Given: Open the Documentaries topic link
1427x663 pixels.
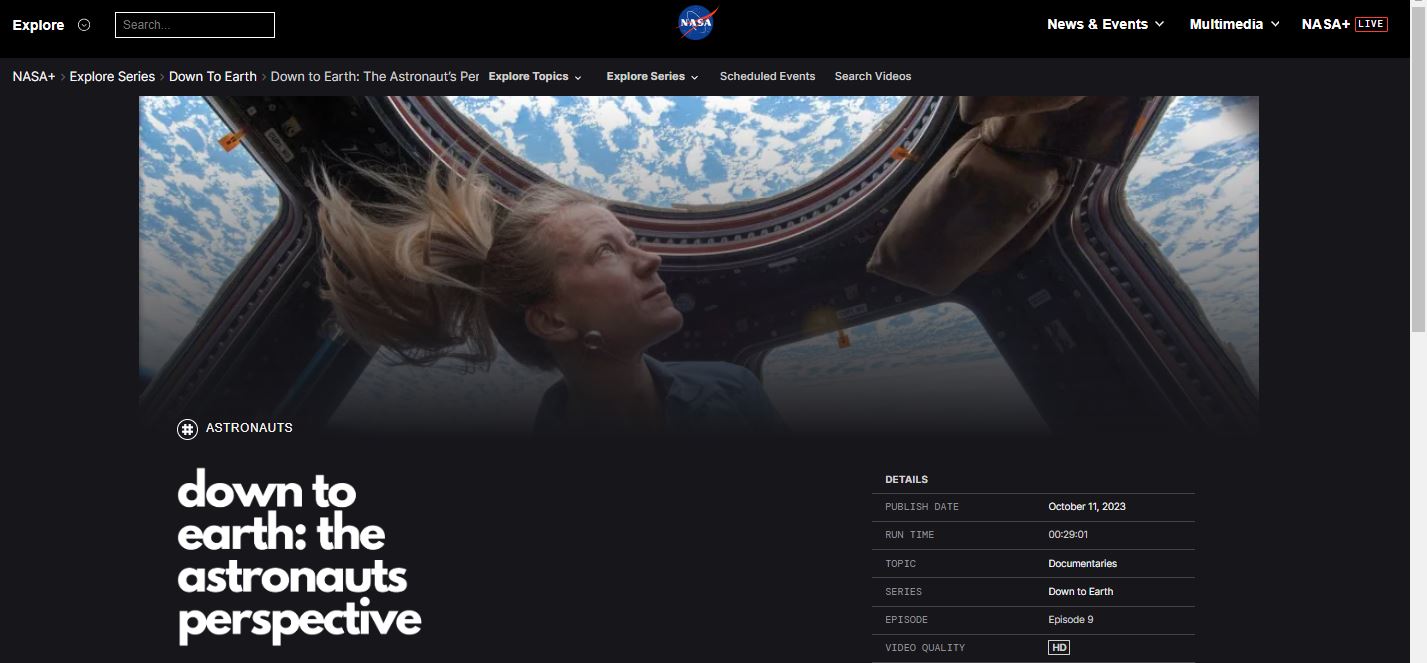Looking at the screenshot, I should pyautogui.click(x=1082, y=563).
